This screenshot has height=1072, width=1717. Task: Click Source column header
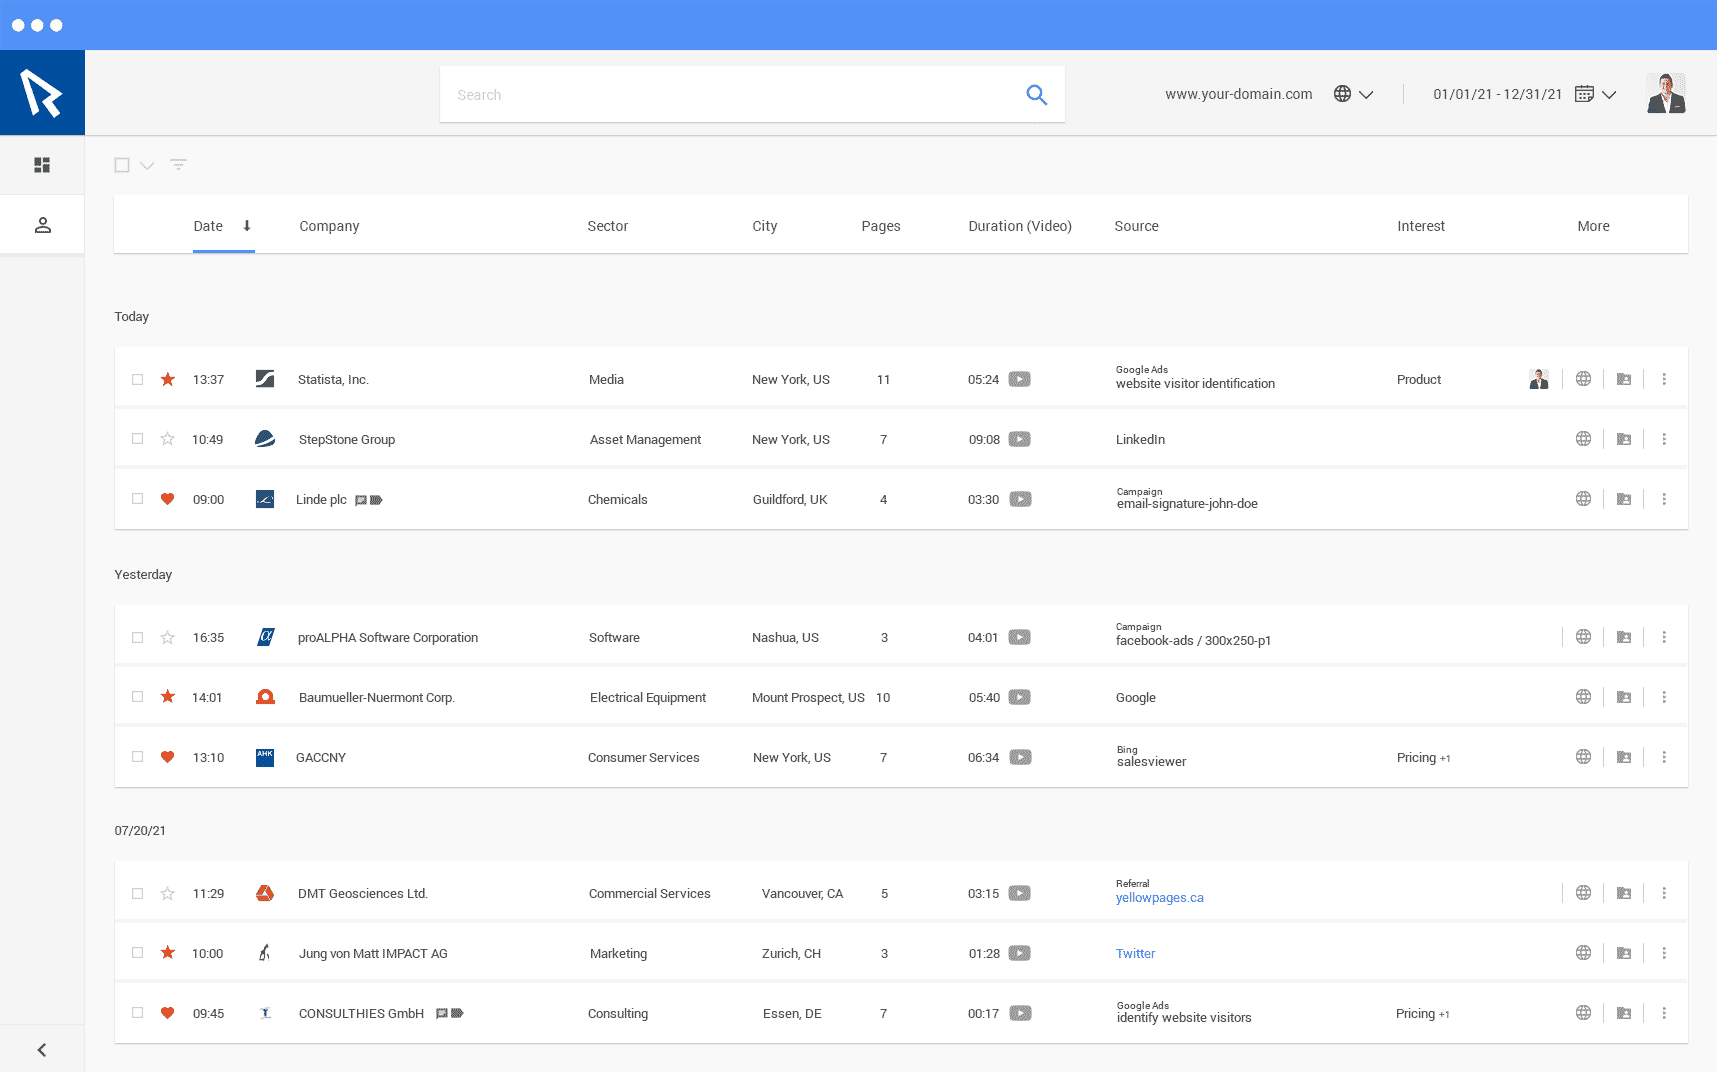[1136, 226]
